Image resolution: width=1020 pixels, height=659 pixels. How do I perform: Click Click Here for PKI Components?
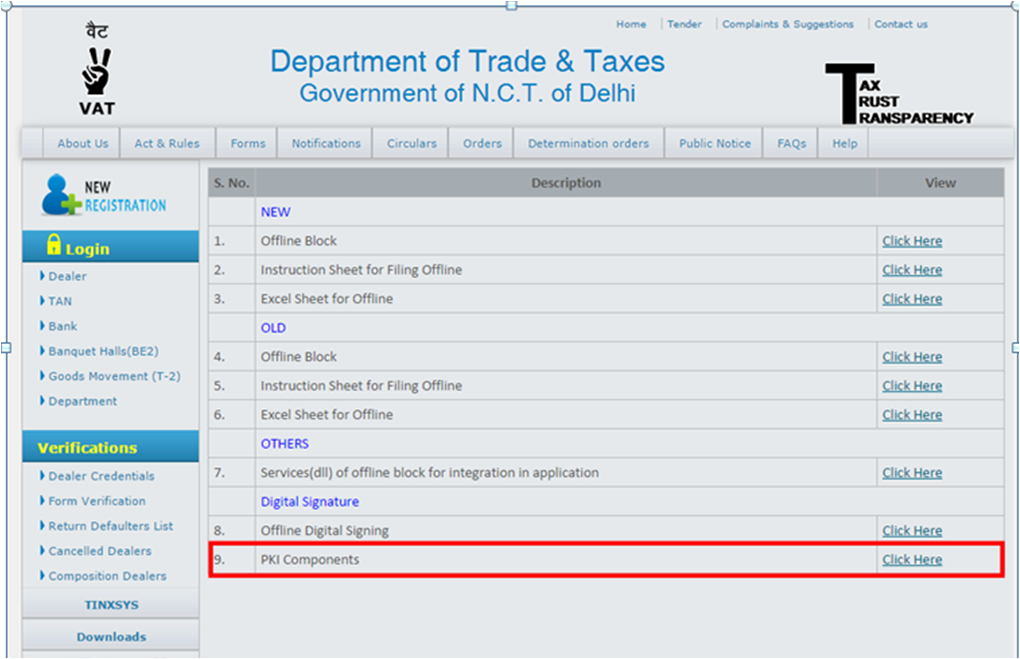911,559
